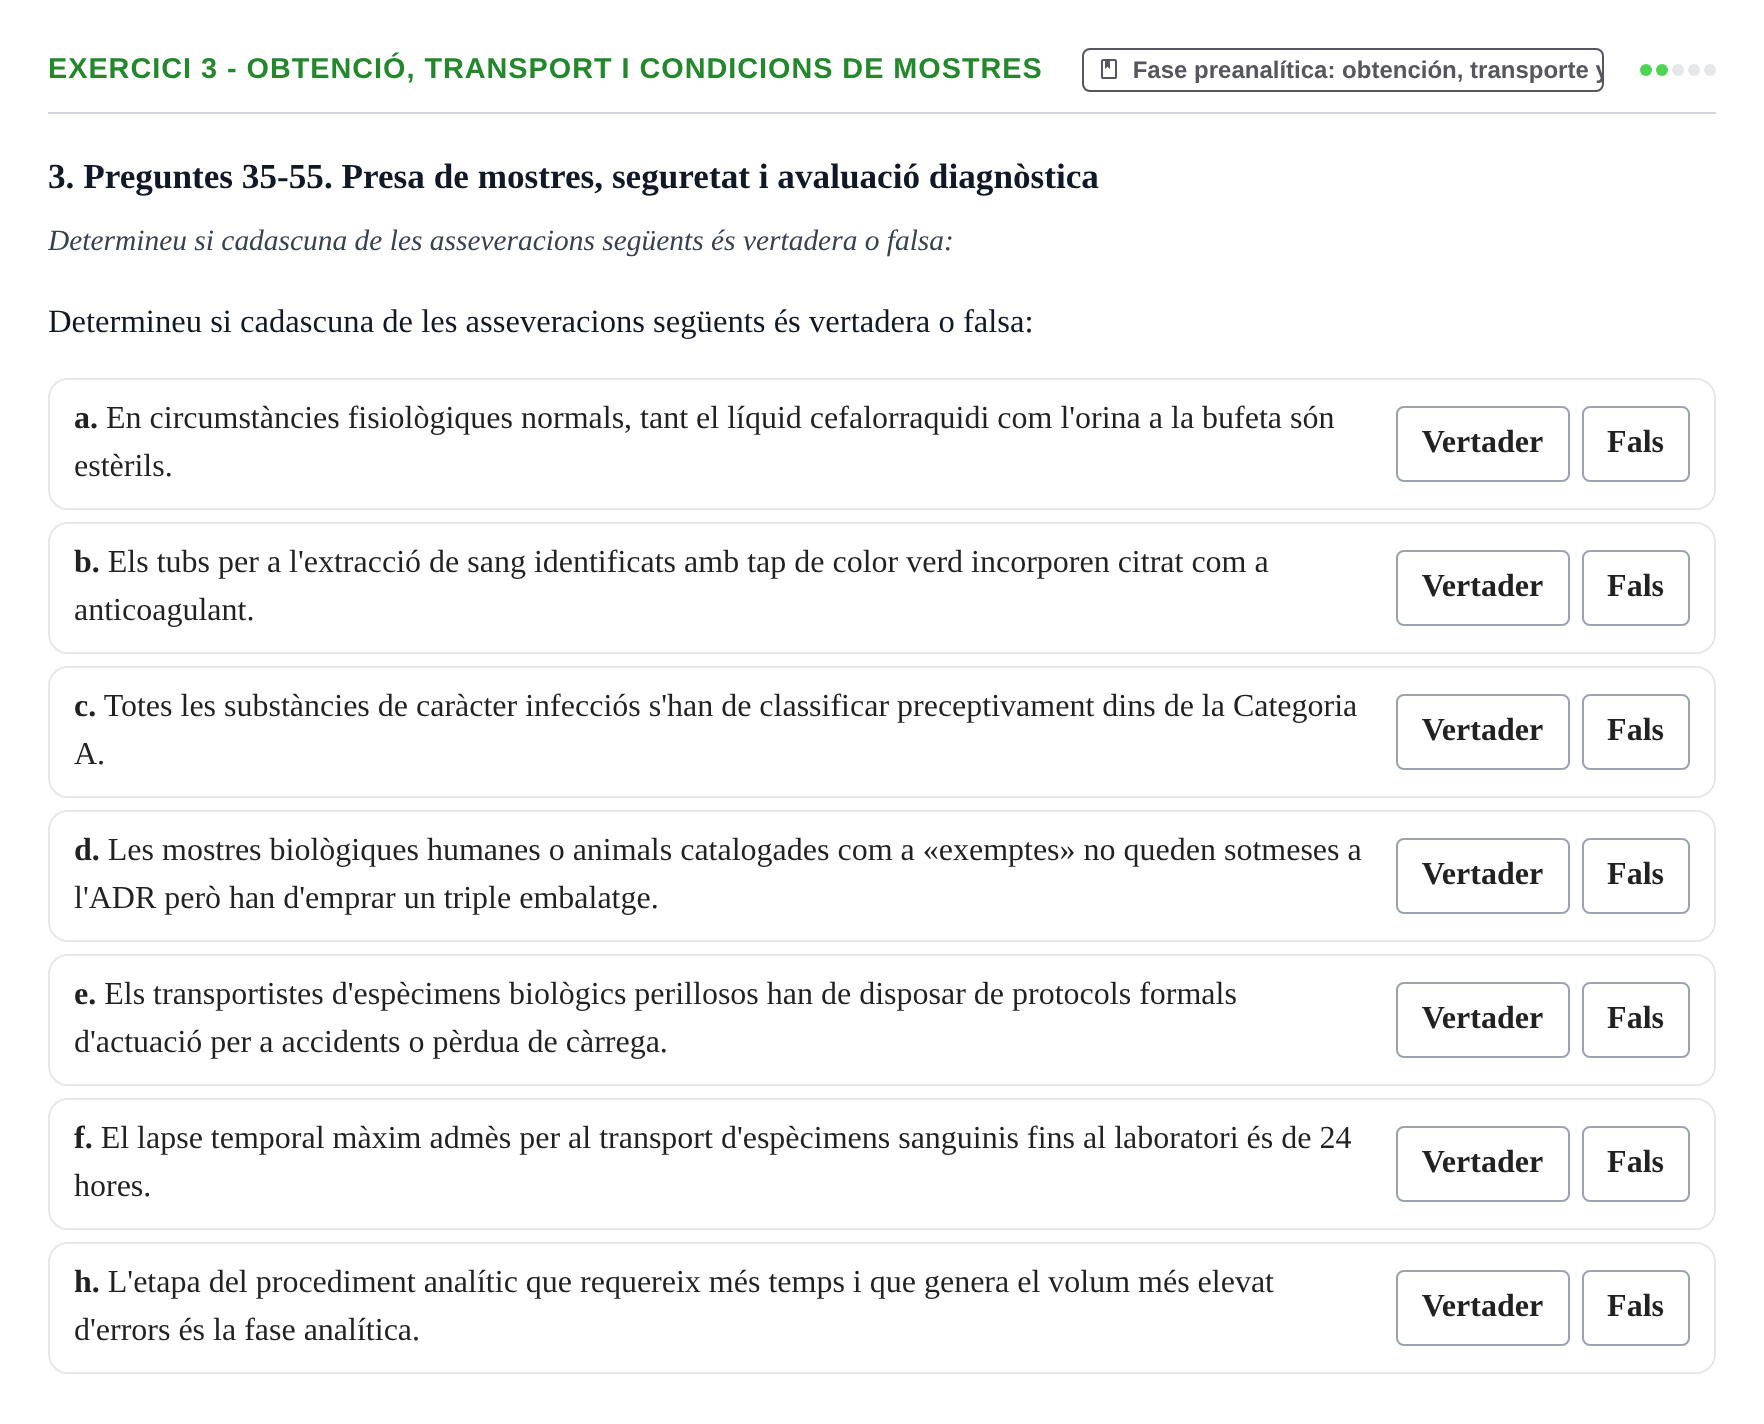Mark statement a as Vertader

(1482, 444)
